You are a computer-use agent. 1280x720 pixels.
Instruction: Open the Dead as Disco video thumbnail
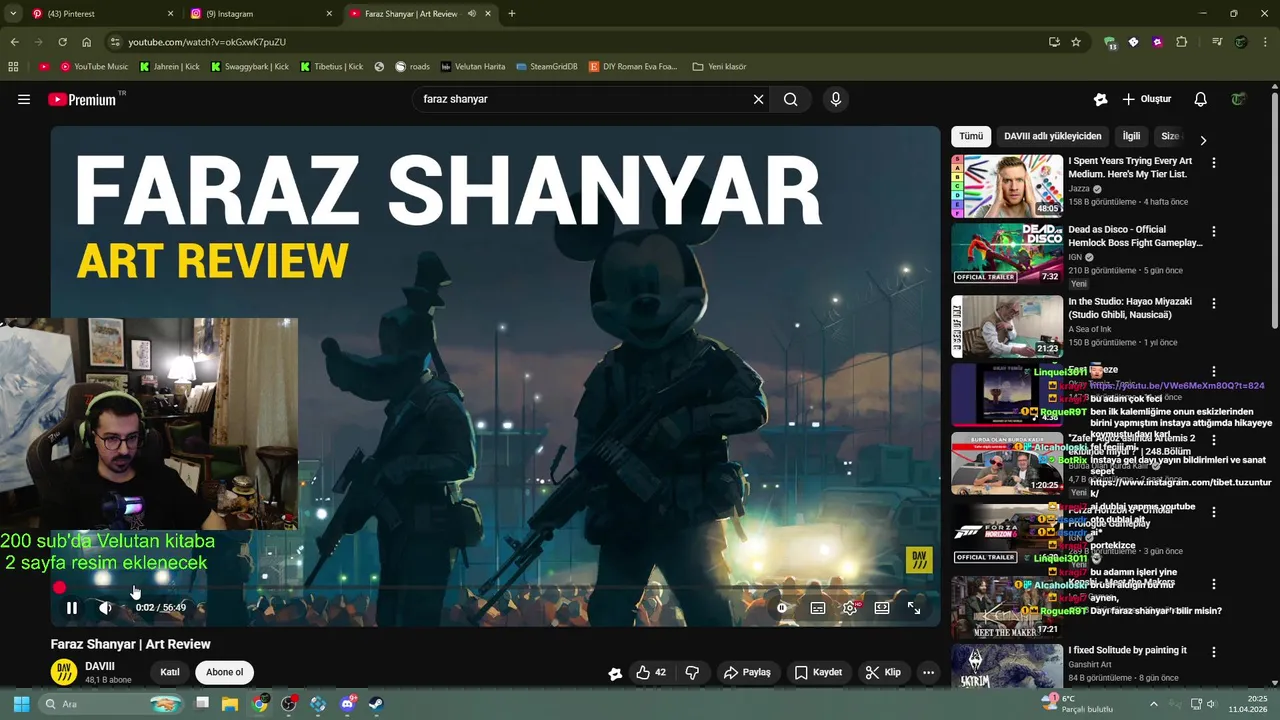1007,254
